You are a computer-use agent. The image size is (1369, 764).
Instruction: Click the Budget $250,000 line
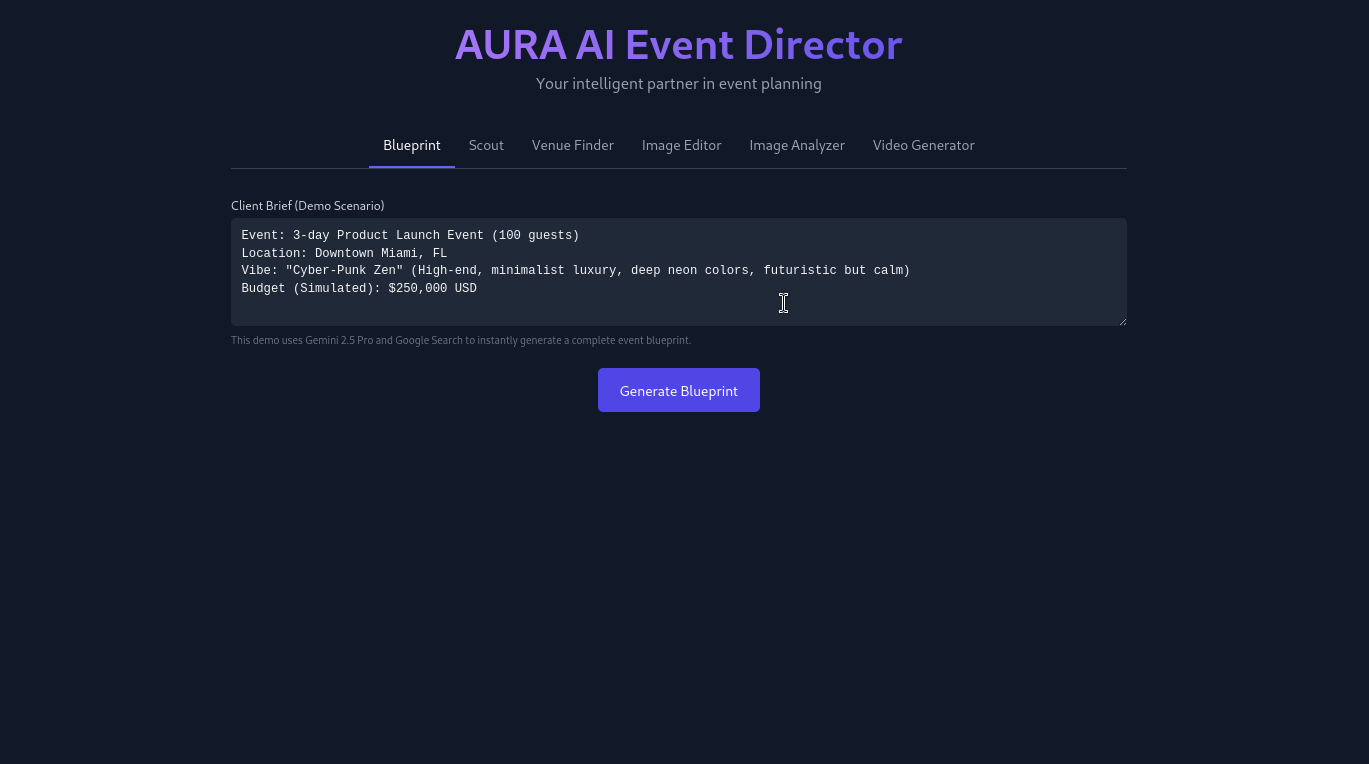pos(359,288)
